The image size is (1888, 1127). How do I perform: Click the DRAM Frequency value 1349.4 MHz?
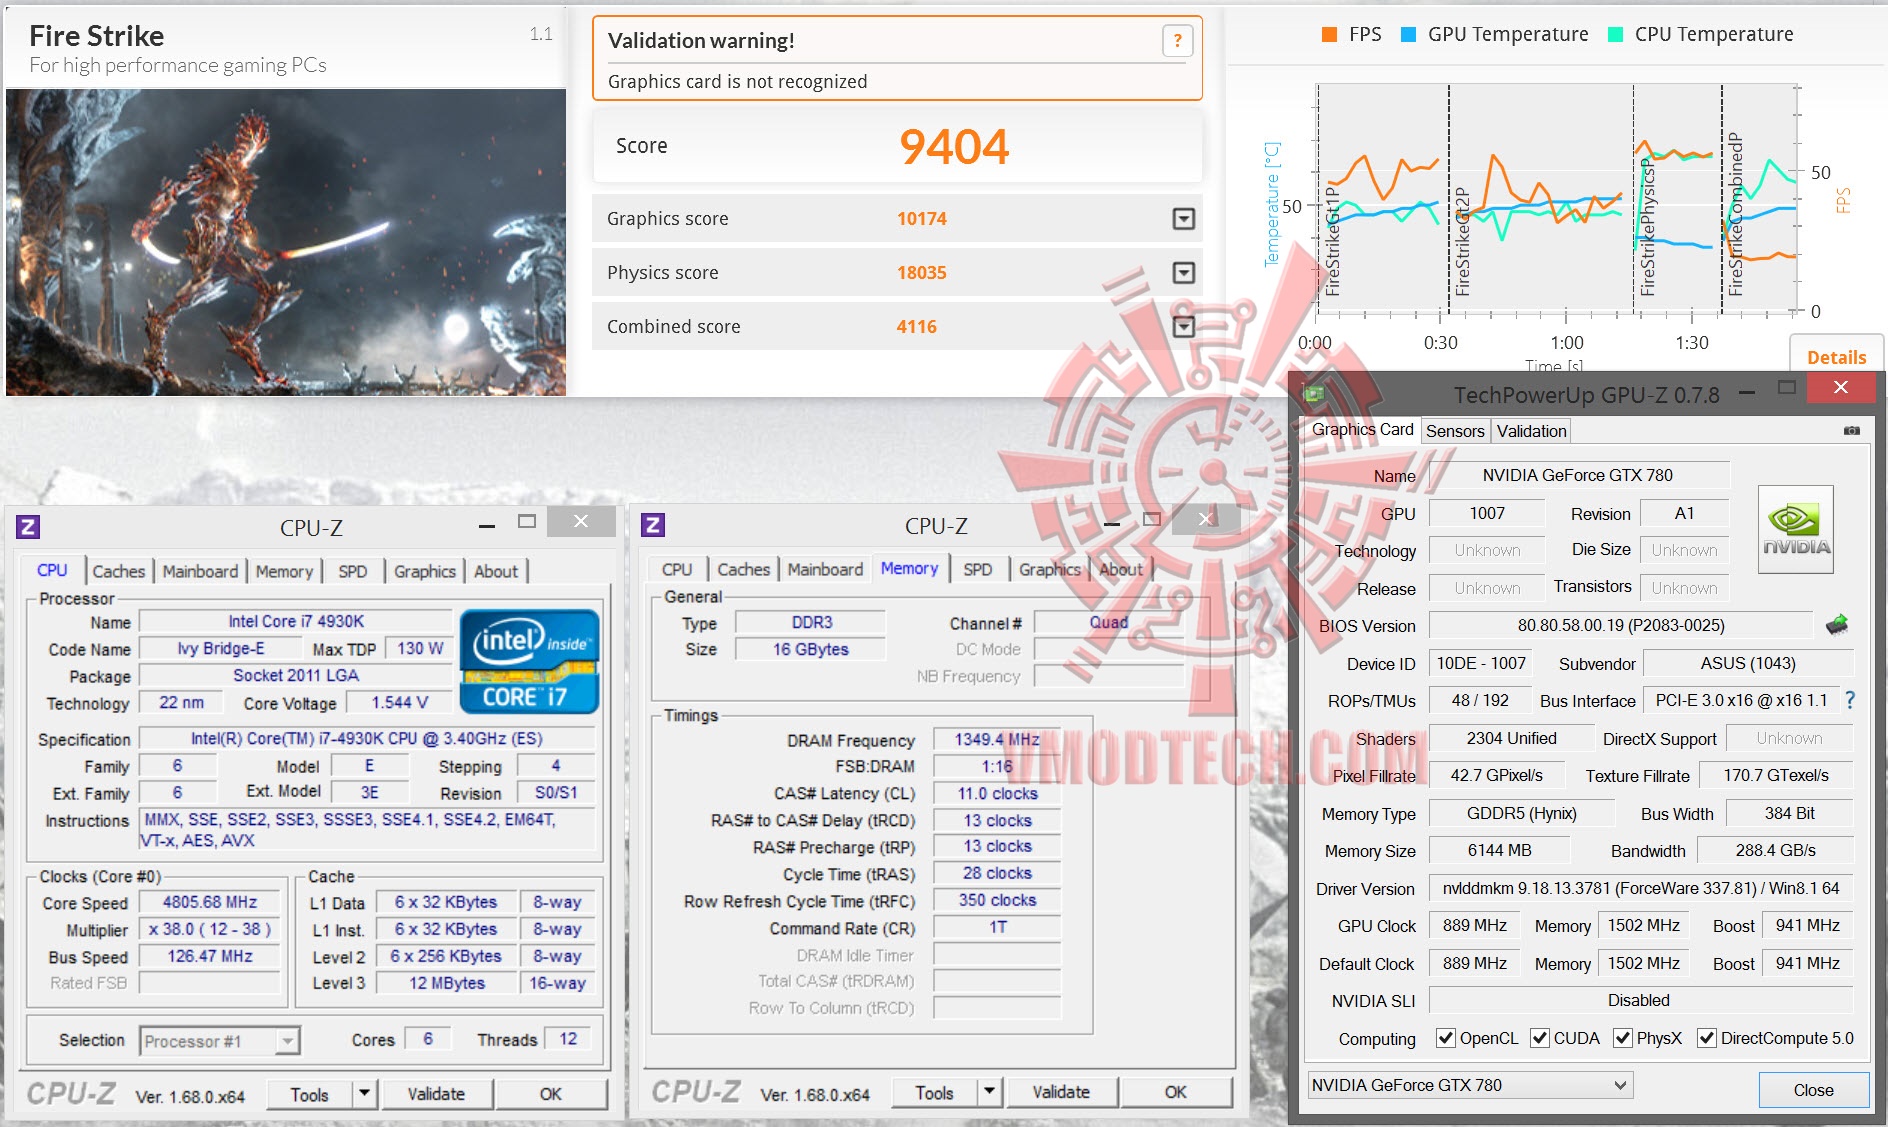(997, 739)
